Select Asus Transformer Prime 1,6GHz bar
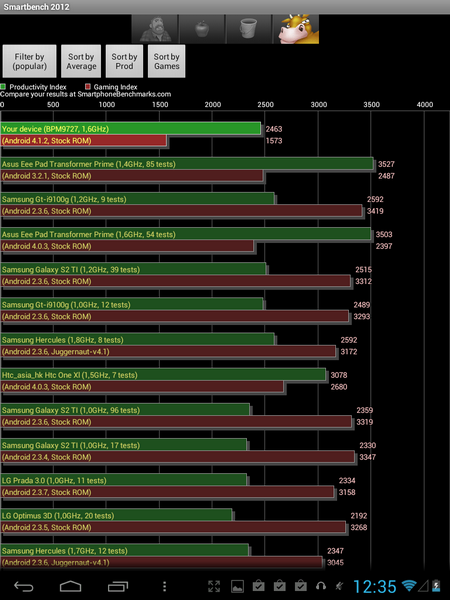 [x=186, y=234]
